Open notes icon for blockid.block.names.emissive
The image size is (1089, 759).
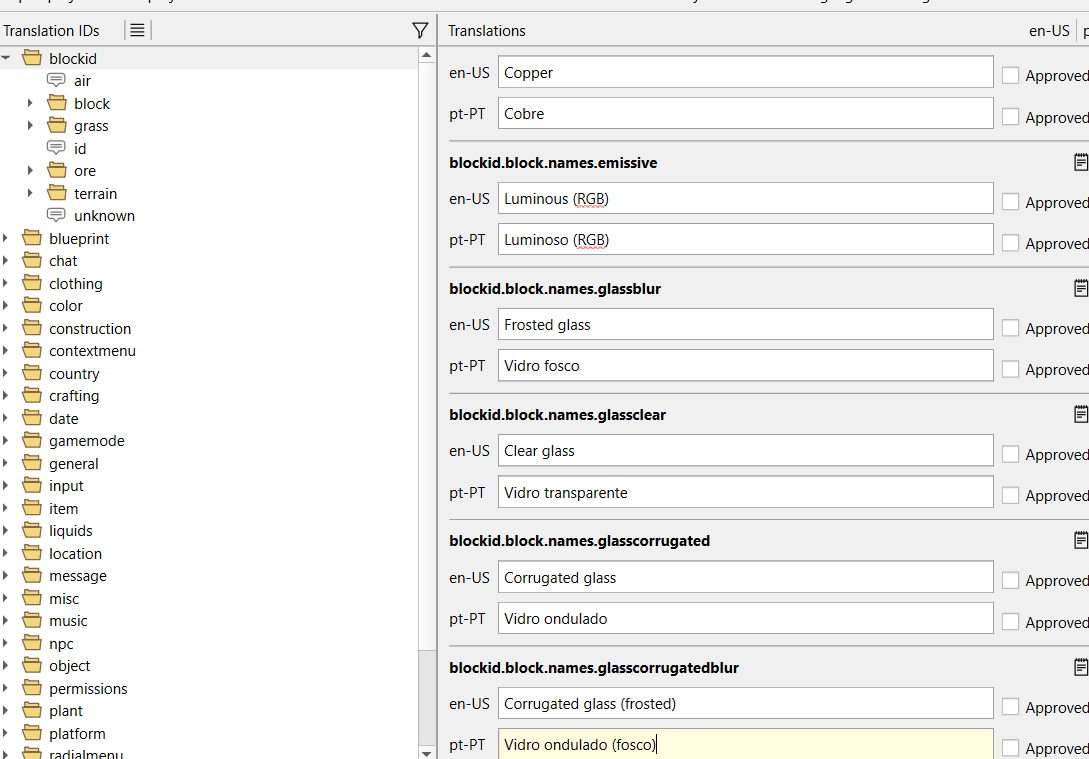[x=1080, y=162]
